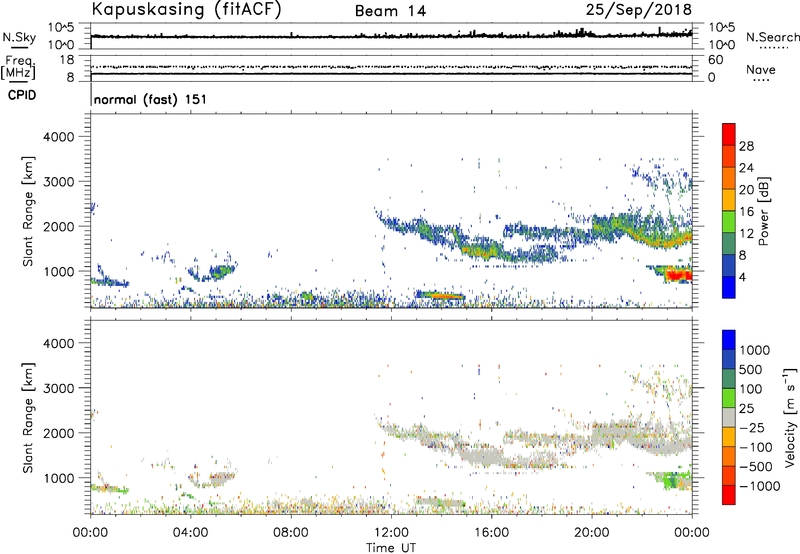800x554 pixels.
Task: Click the '12:00' time axis tick label
Action: coord(391,533)
